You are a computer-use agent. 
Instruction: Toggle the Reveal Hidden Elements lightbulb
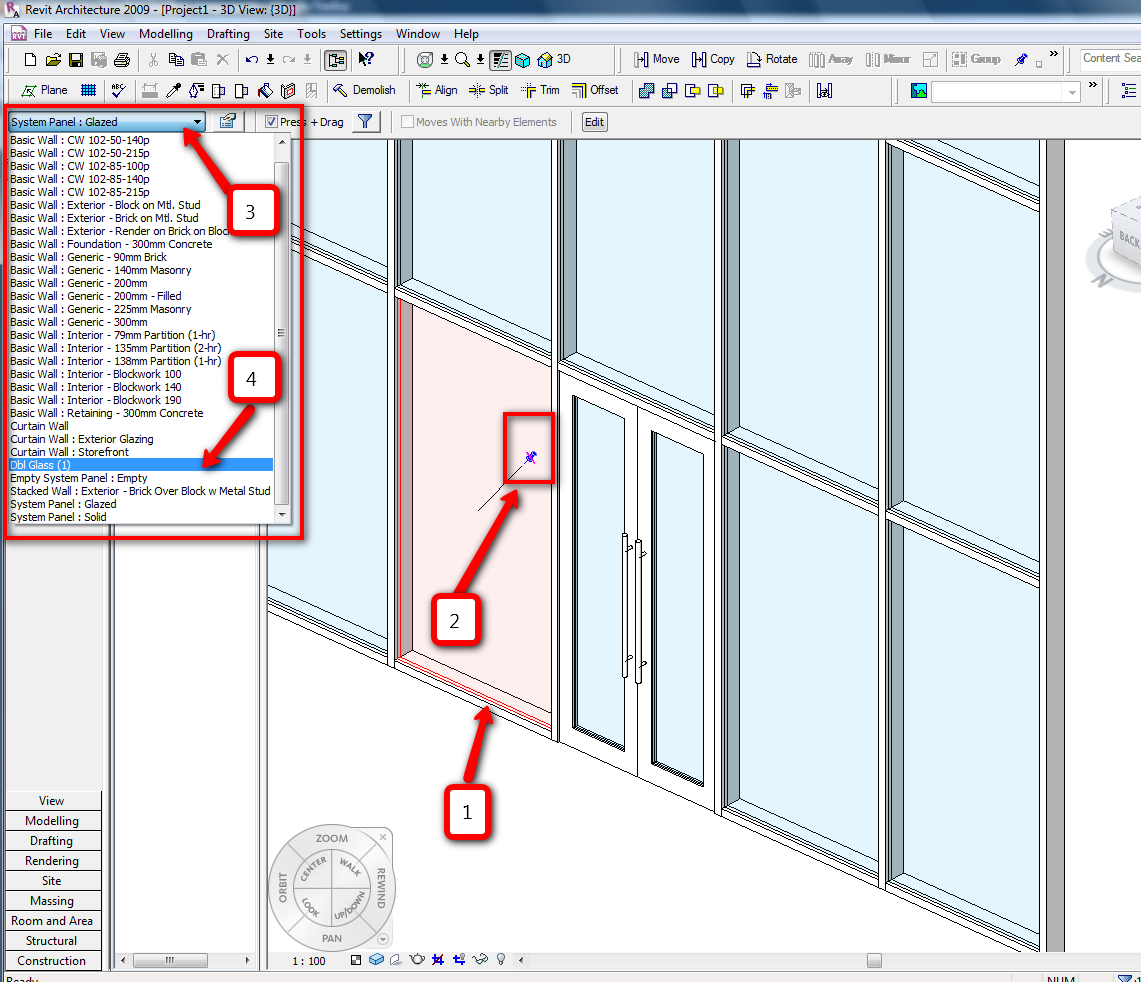(x=501, y=959)
